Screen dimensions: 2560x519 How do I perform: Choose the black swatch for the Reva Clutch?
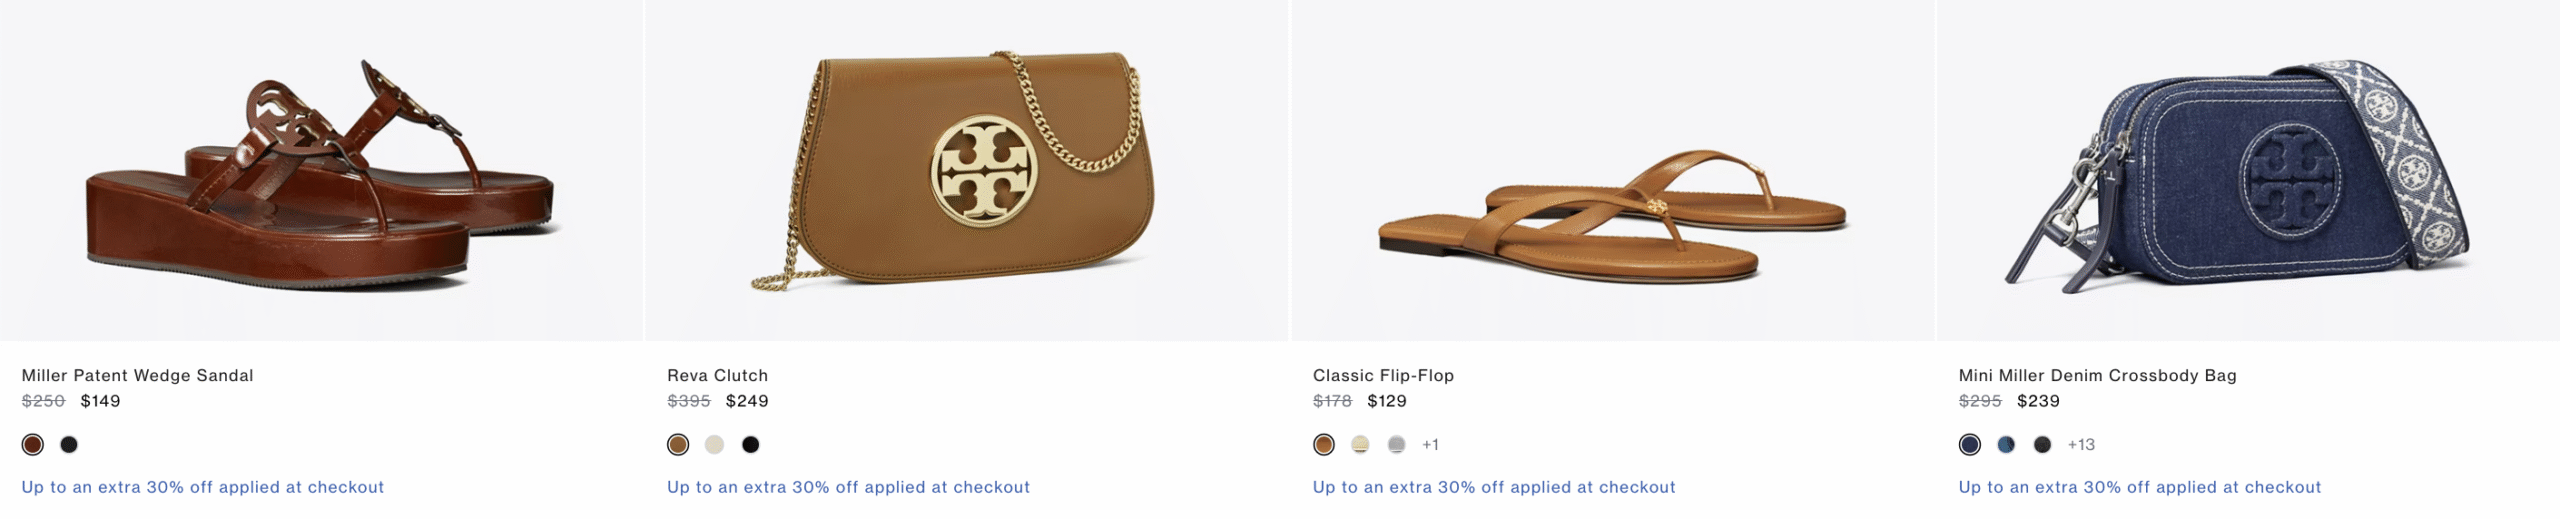click(750, 444)
